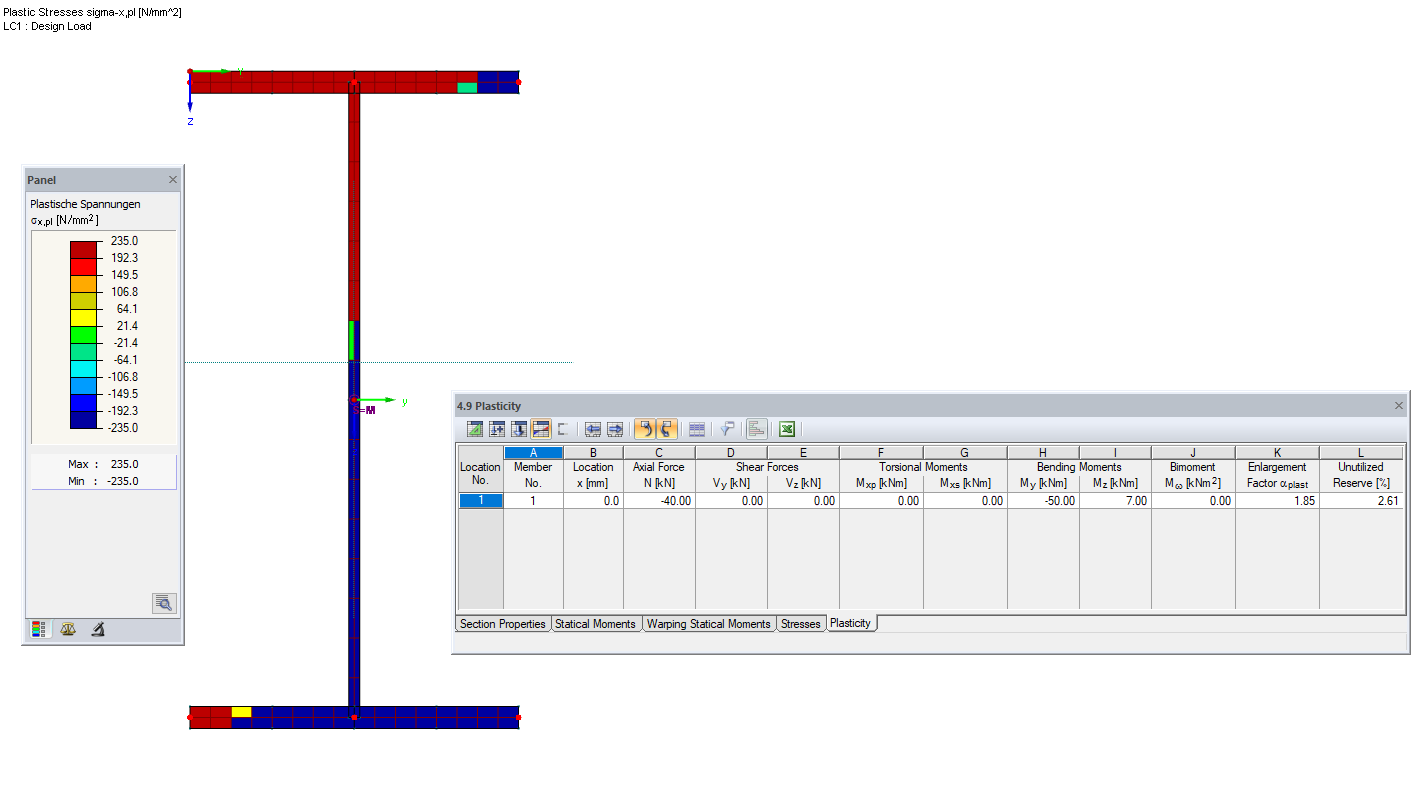Select the unutilized reserve value 2.61
Viewport: 1411px width, 805px height.
1361,501
